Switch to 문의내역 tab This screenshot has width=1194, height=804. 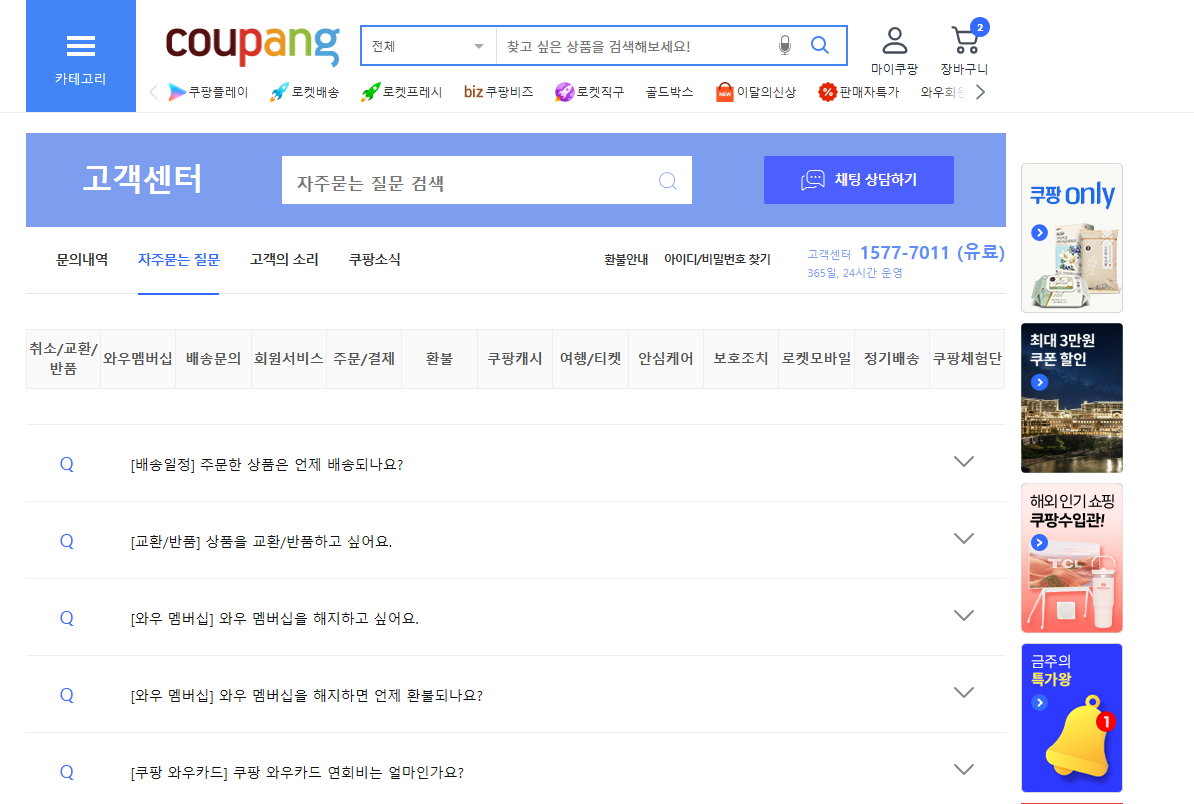(x=82, y=260)
